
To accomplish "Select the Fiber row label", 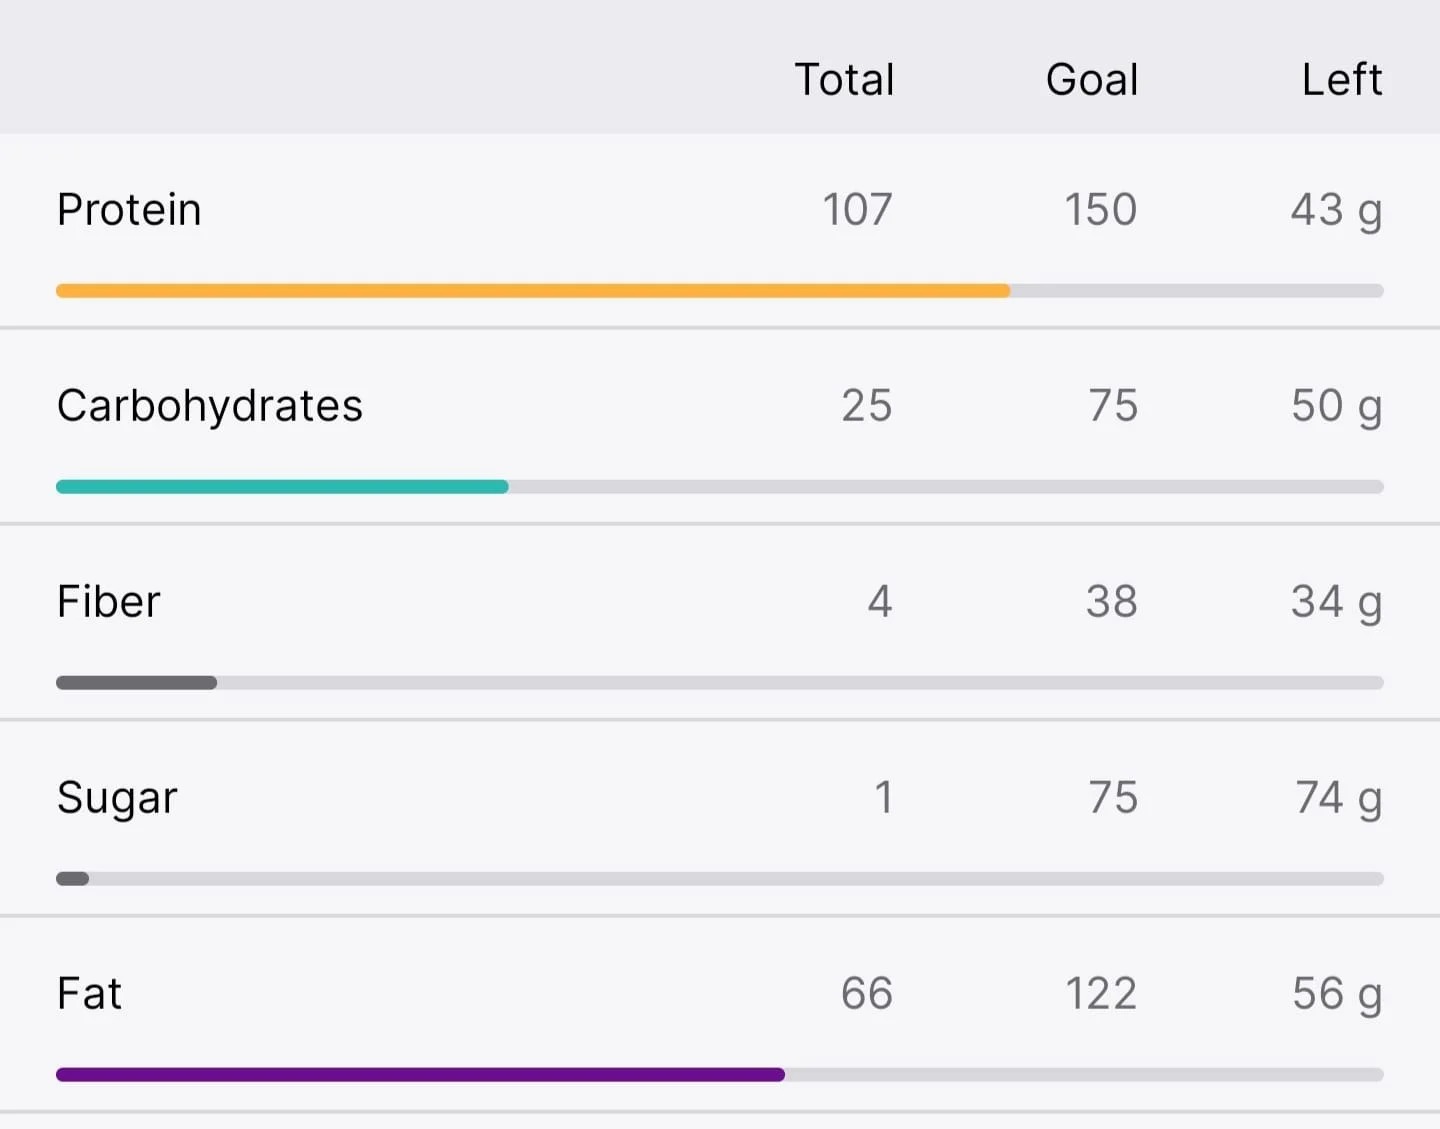I will tap(108, 602).
